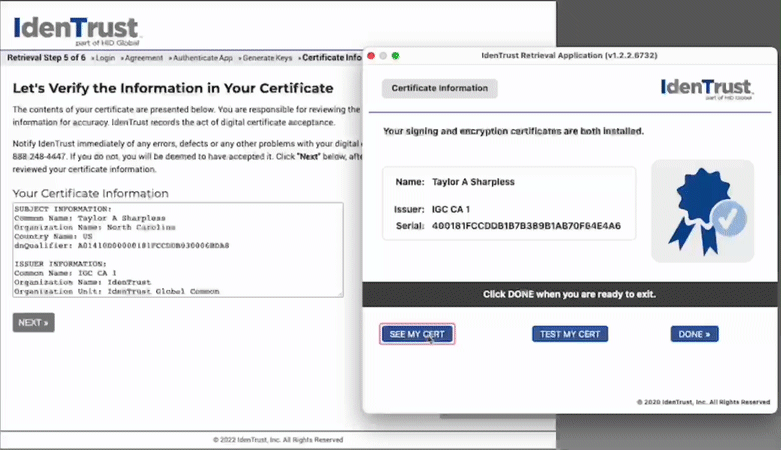Close the Retrieval Application window with the red button
Screen dimensions: 781x450
(370, 55)
